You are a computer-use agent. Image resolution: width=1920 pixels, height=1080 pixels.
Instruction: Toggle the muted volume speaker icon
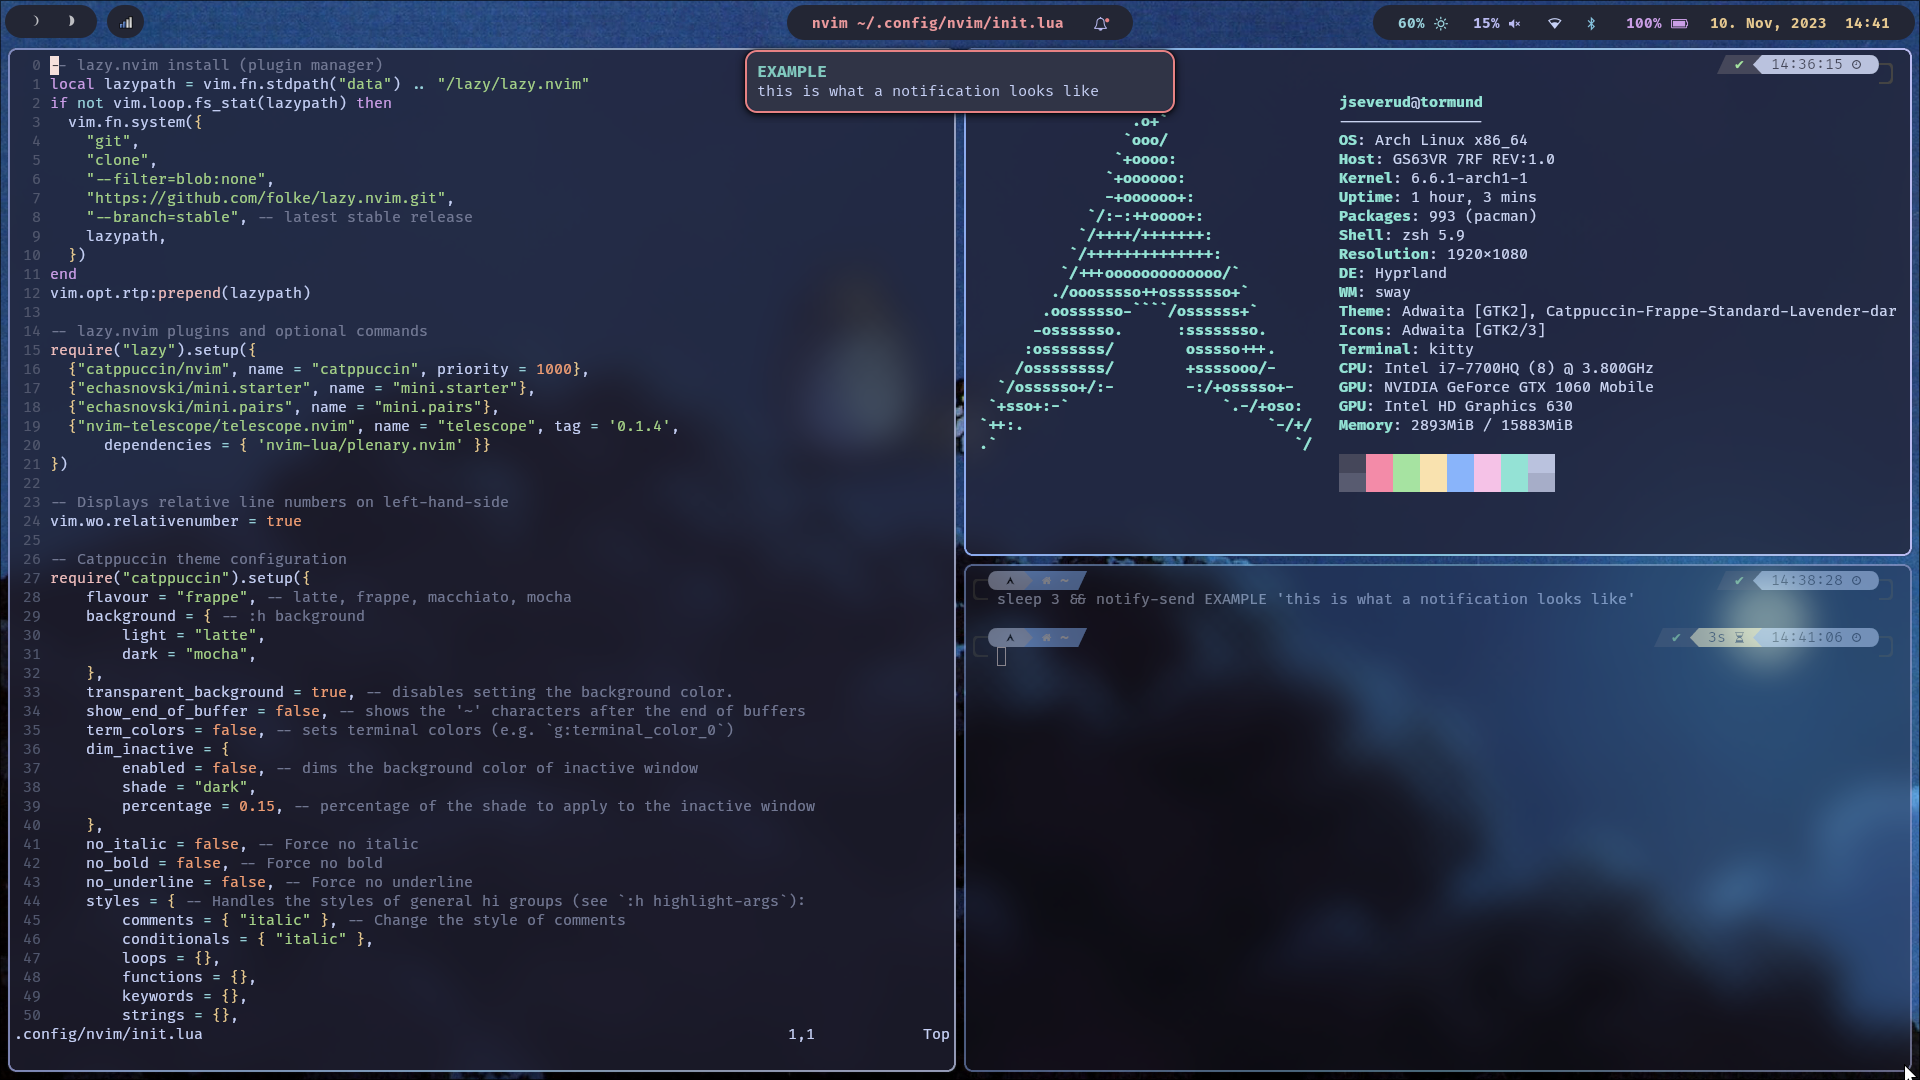point(1514,23)
